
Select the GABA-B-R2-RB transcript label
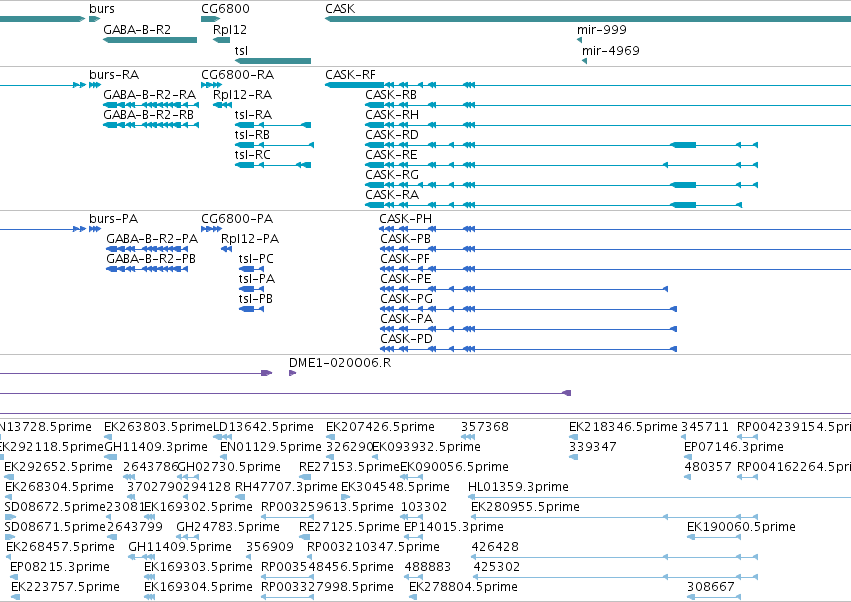[x=148, y=115]
